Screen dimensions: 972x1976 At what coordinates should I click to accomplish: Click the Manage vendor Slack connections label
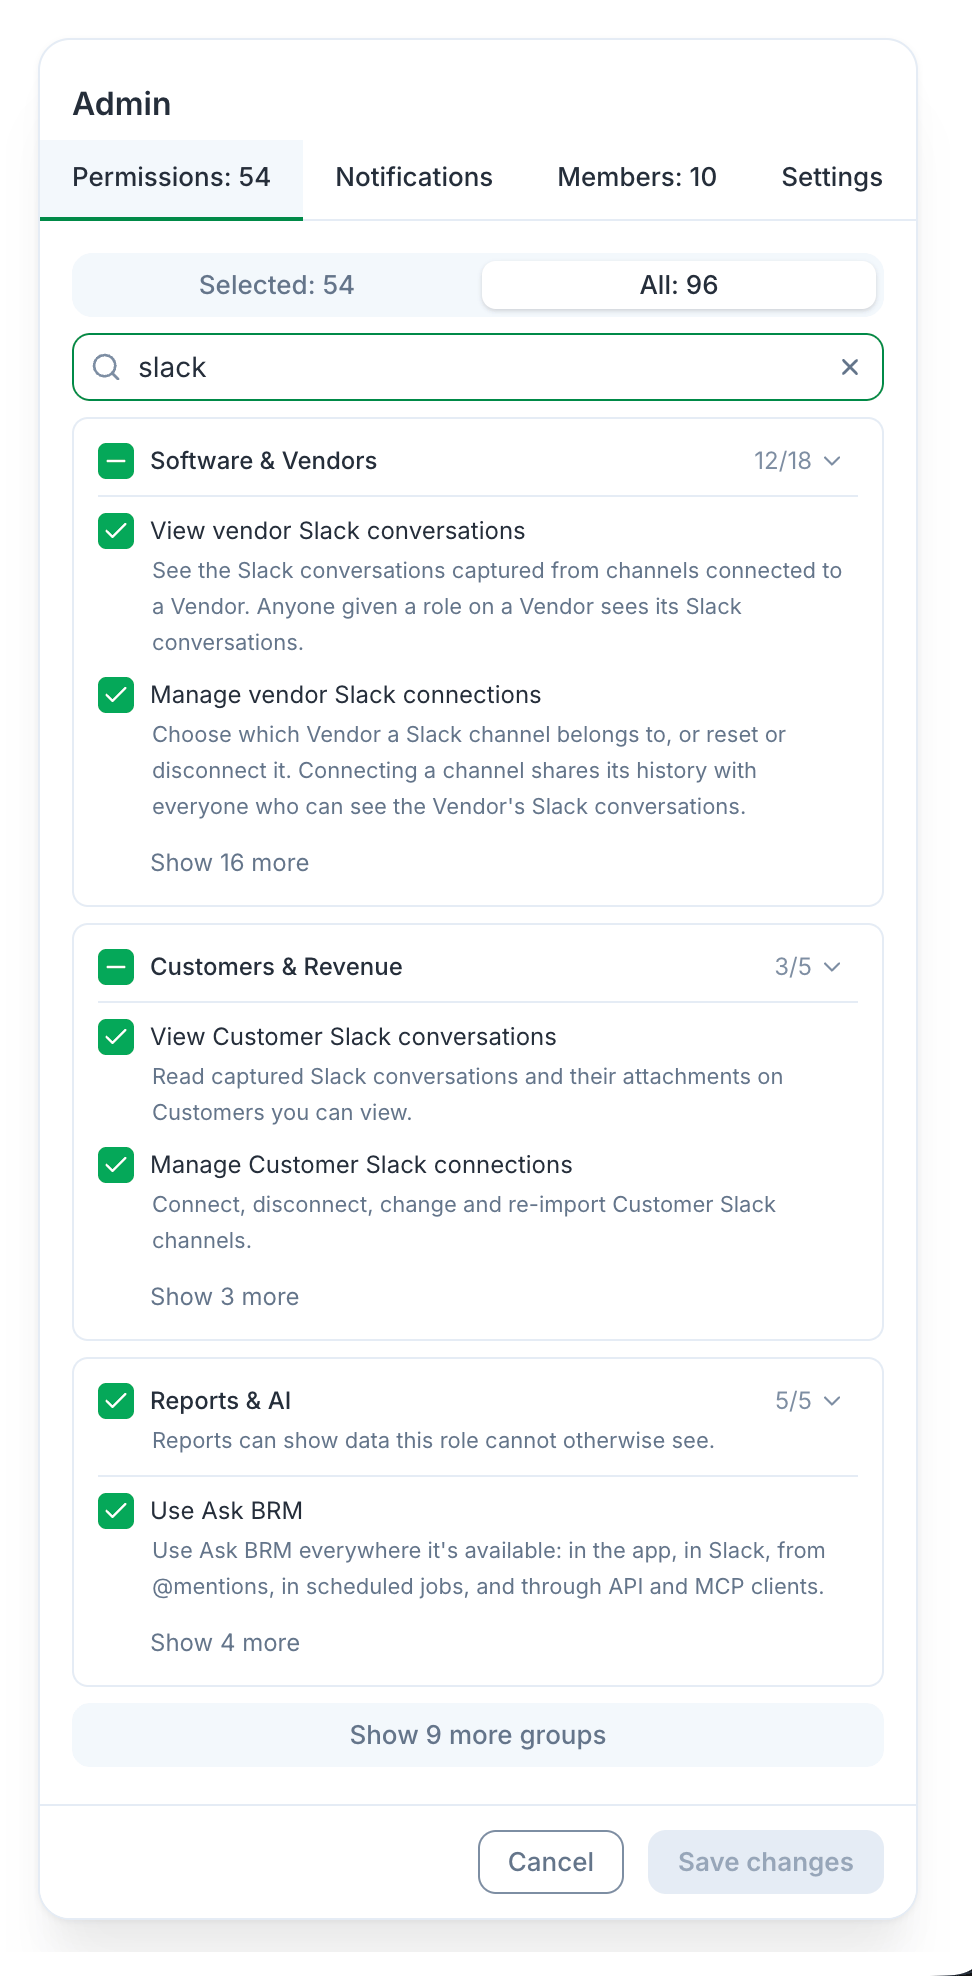coord(346,695)
